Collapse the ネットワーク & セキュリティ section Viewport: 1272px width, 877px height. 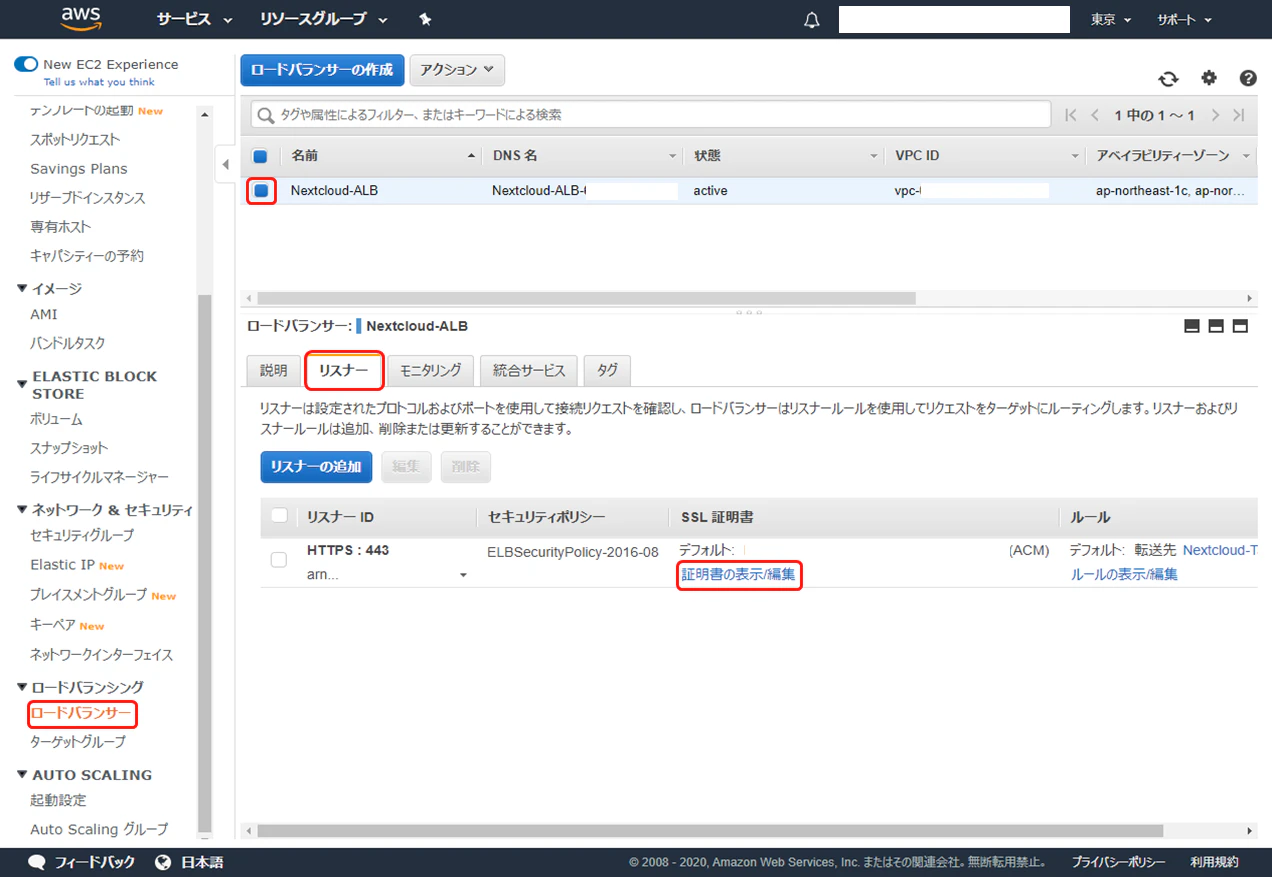pos(23,510)
